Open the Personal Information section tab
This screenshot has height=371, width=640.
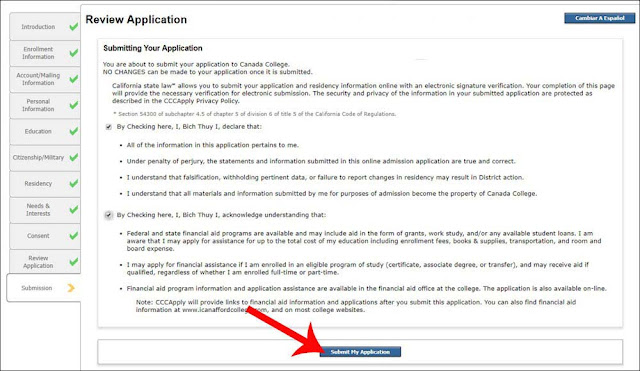click(45, 105)
